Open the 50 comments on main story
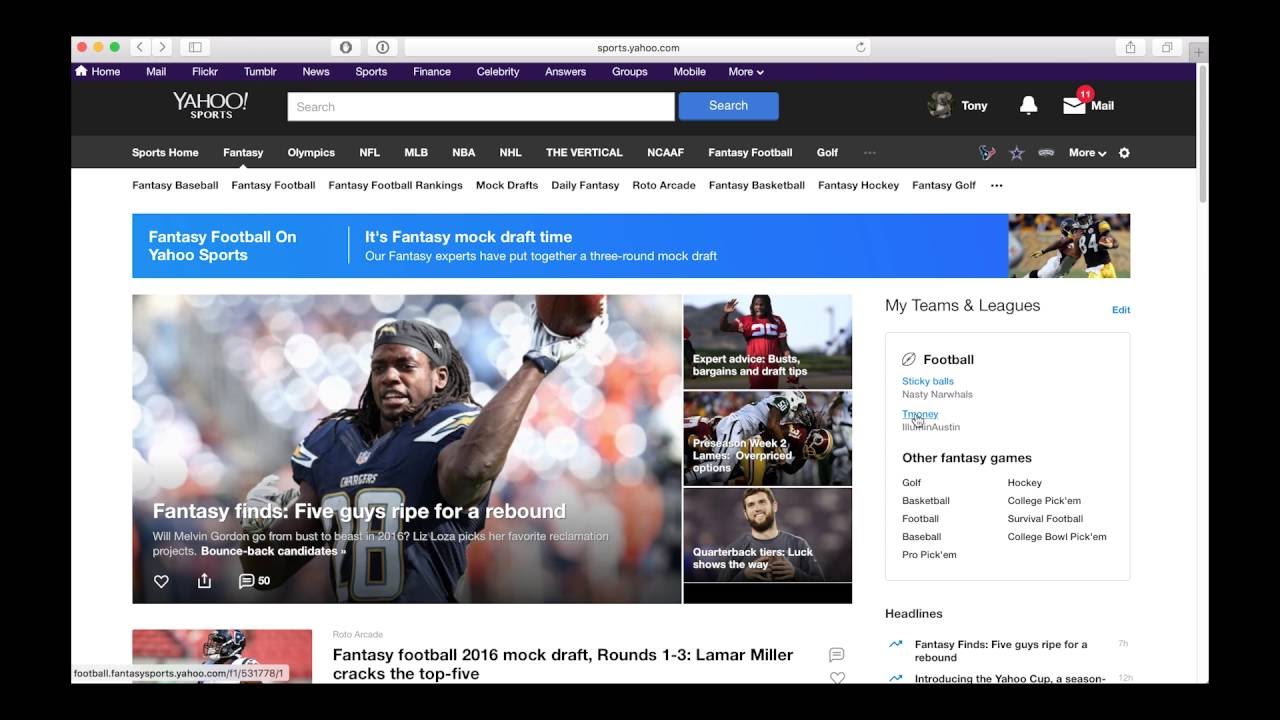1280x720 pixels. click(254, 581)
